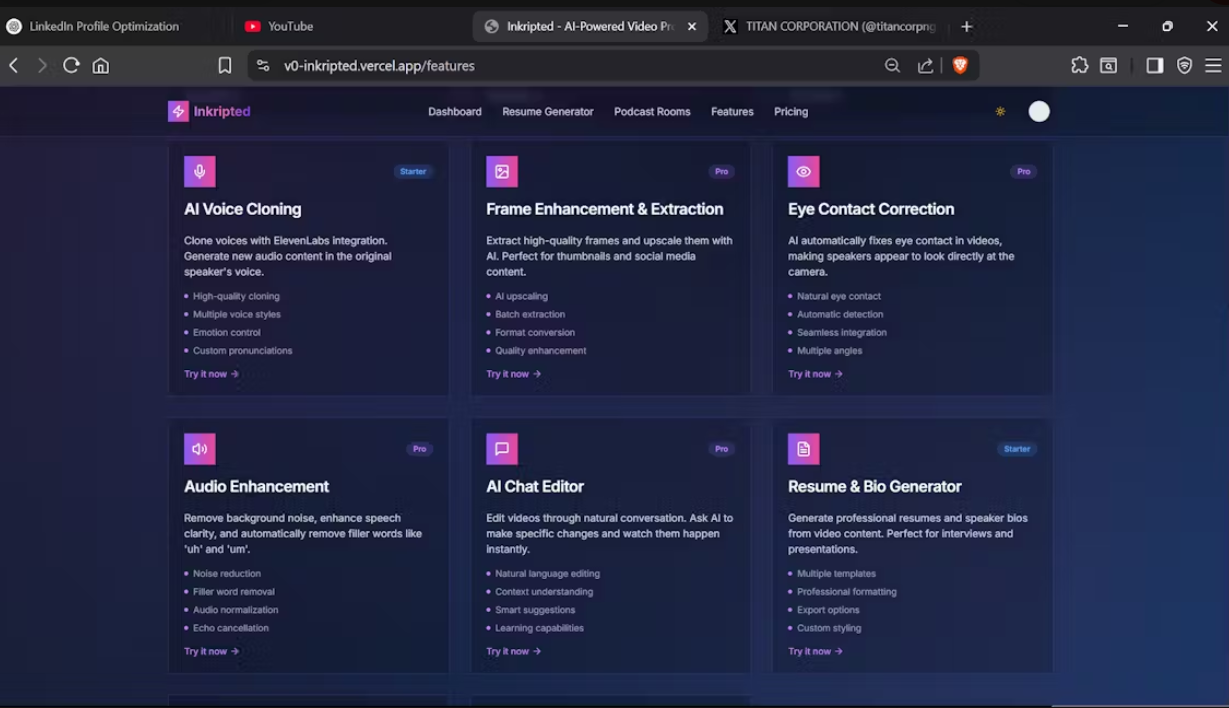The image size is (1229, 708).
Task: Close the Inkripted tab
Action: (692, 27)
